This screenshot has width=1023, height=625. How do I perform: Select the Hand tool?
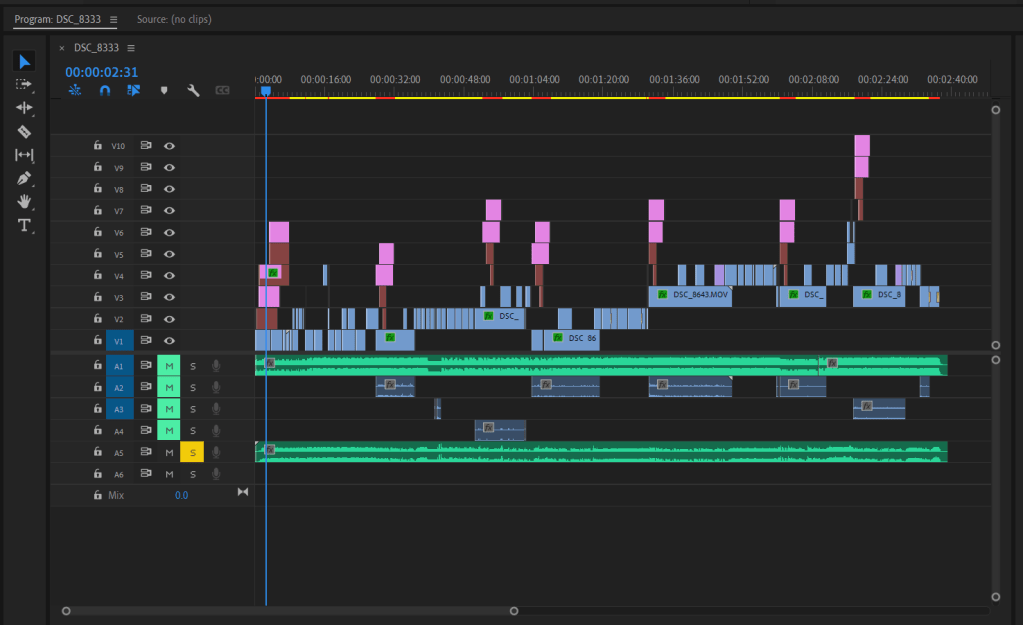[24, 201]
